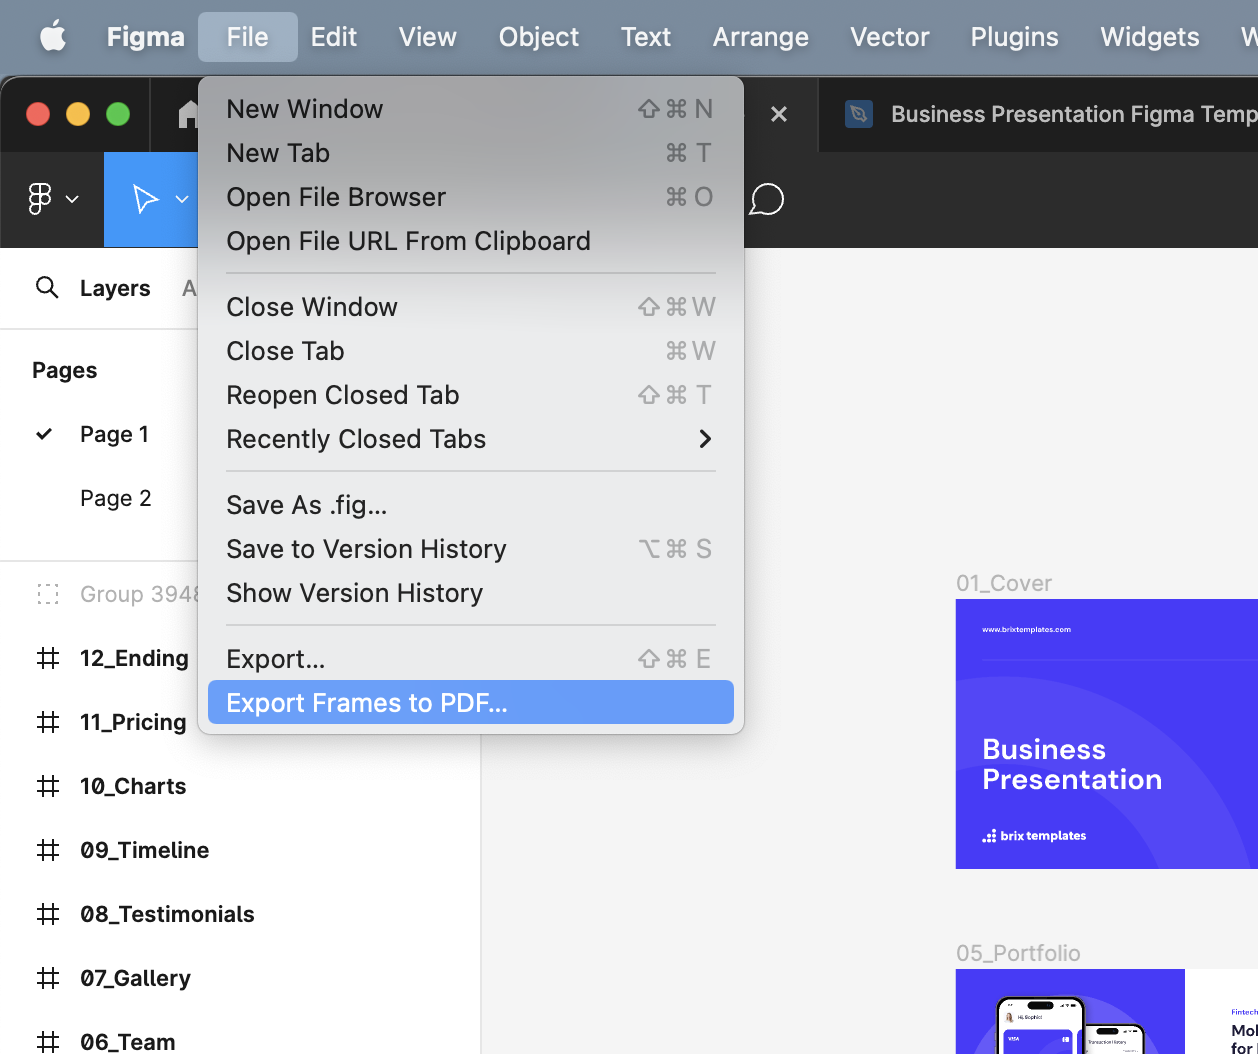This screenshot has height=1054, width=1258.
Task: Select Open File URL From Clipboard
Action: pyautogui.click(x=471, y=241)
